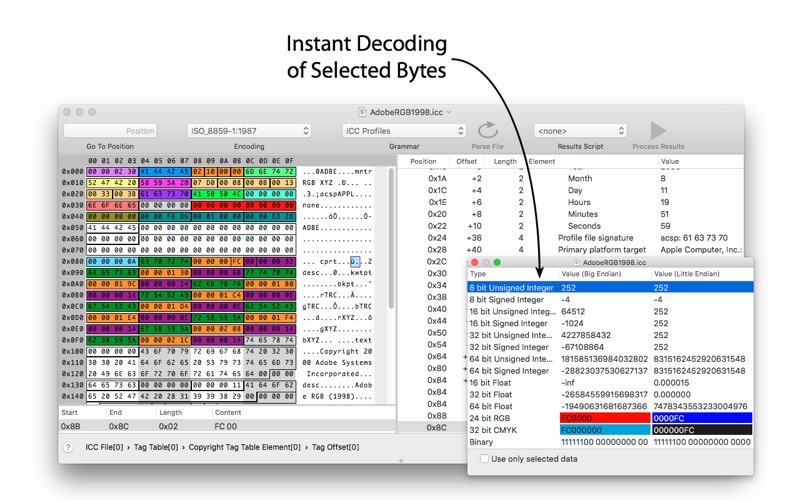Open the Results Script <none> dropdown
800x500 pixels.
coord(580,131)
